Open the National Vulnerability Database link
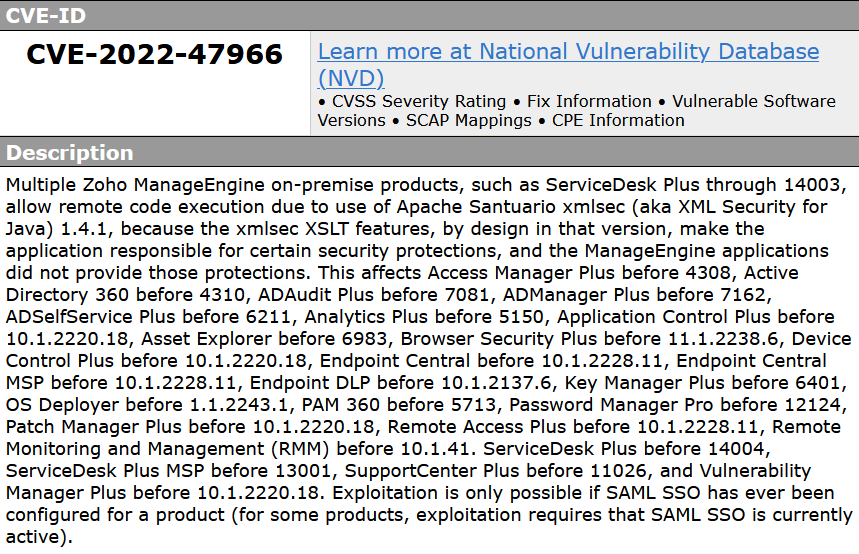This screenshot has width=859, height=554. (x=568, y=52)
